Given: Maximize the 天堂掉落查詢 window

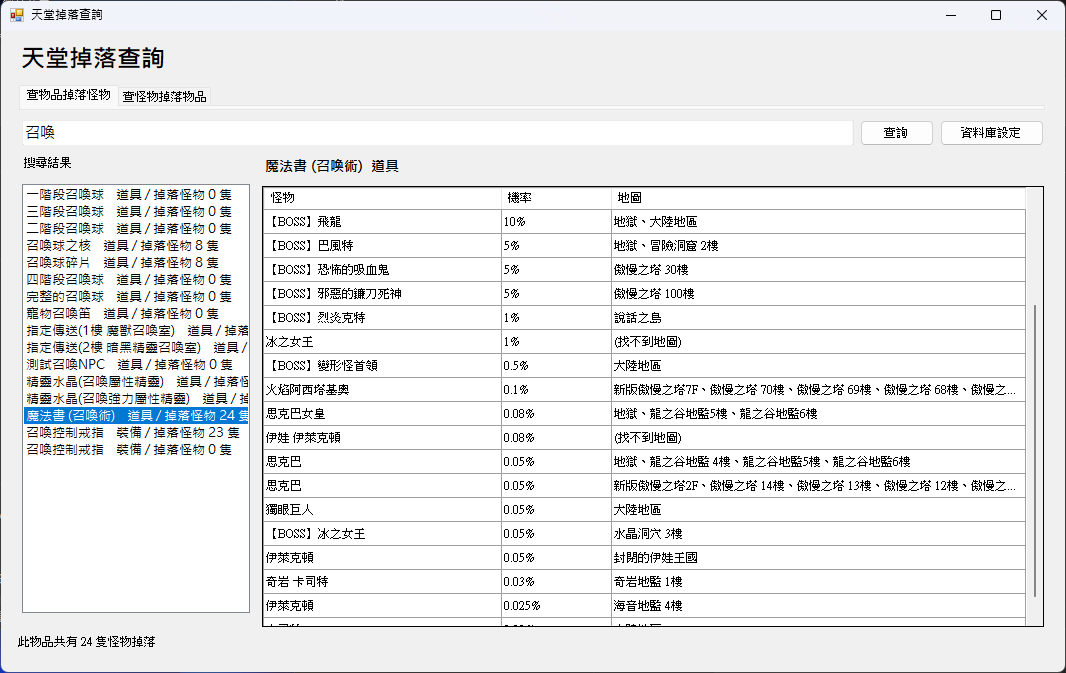Looking at the screenshot, I should tap(996, 15).
